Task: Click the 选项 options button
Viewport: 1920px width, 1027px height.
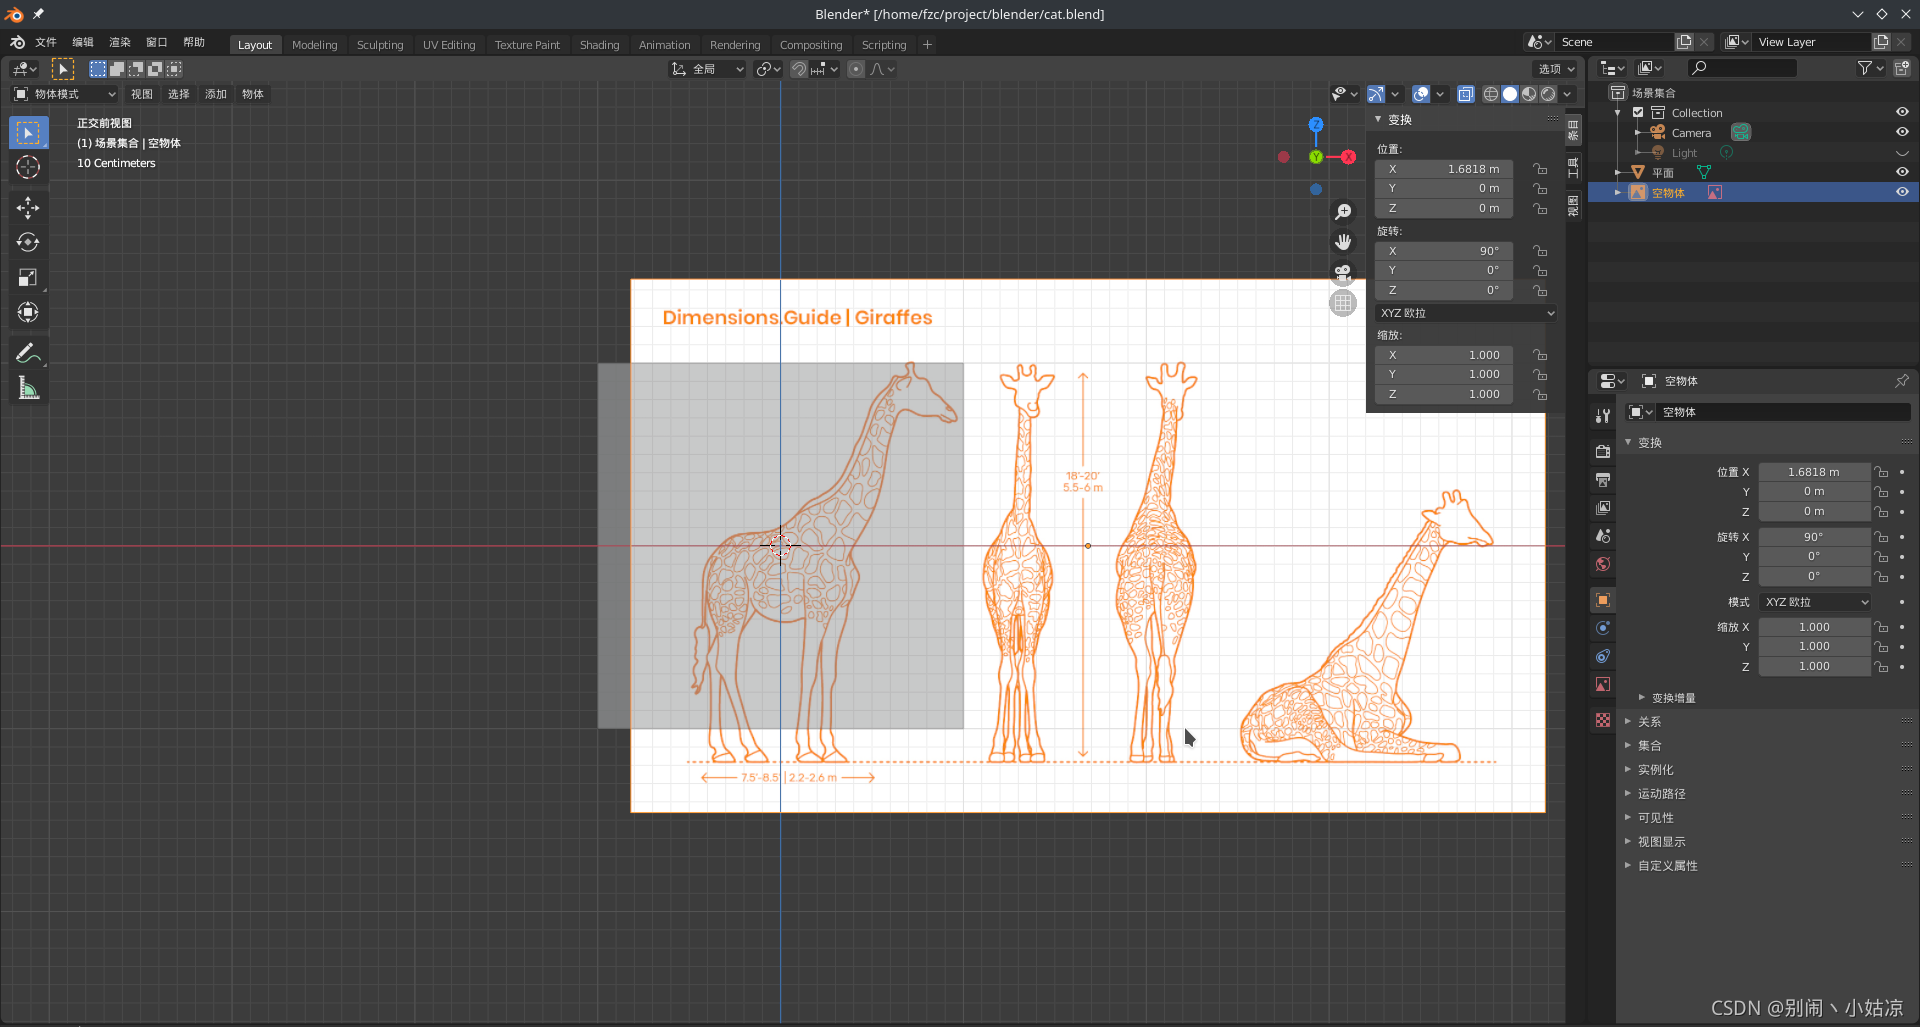Action: click(x=1555, y=69)
